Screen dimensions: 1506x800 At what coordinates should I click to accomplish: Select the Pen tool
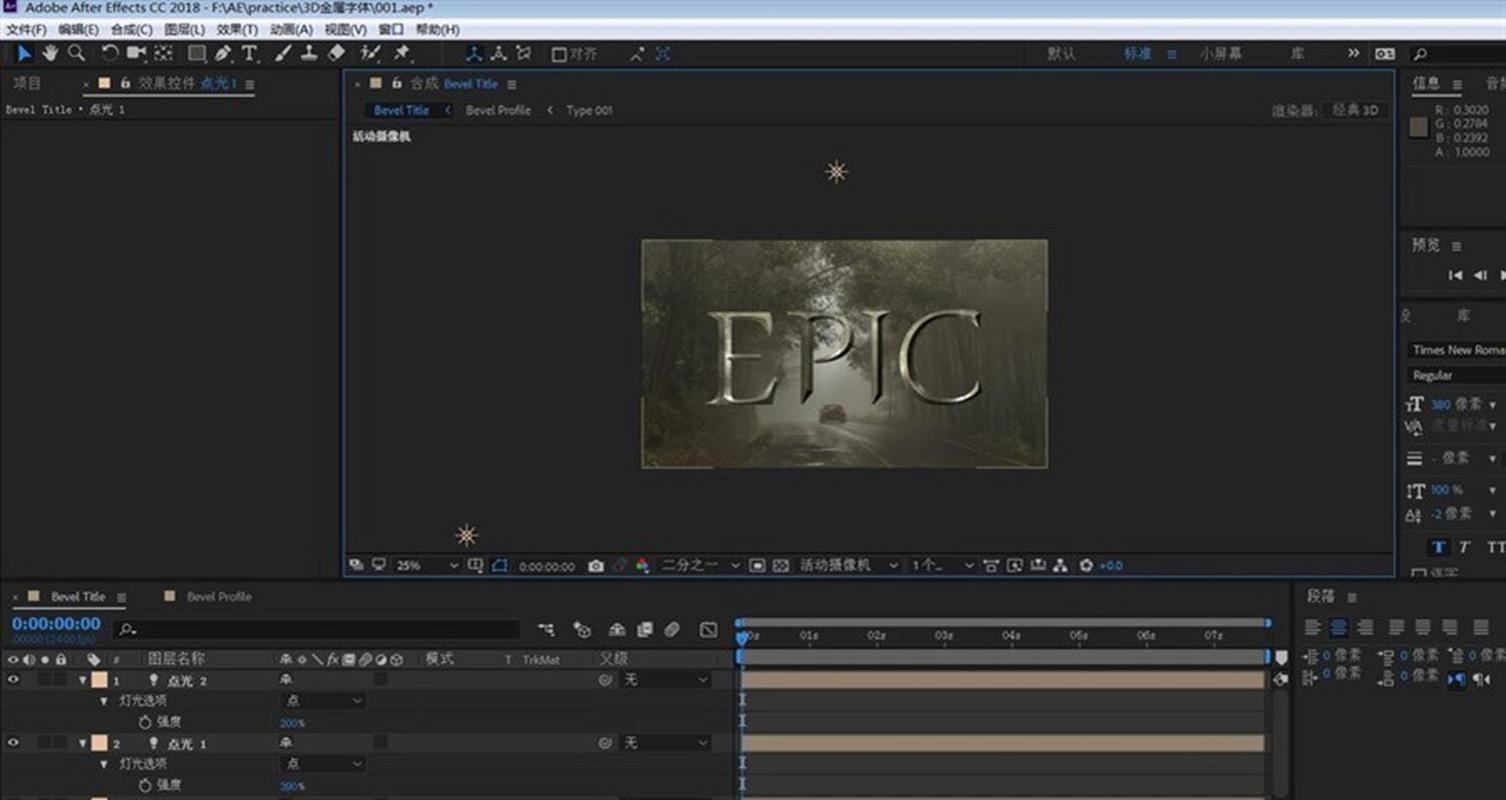pos(223,53)
